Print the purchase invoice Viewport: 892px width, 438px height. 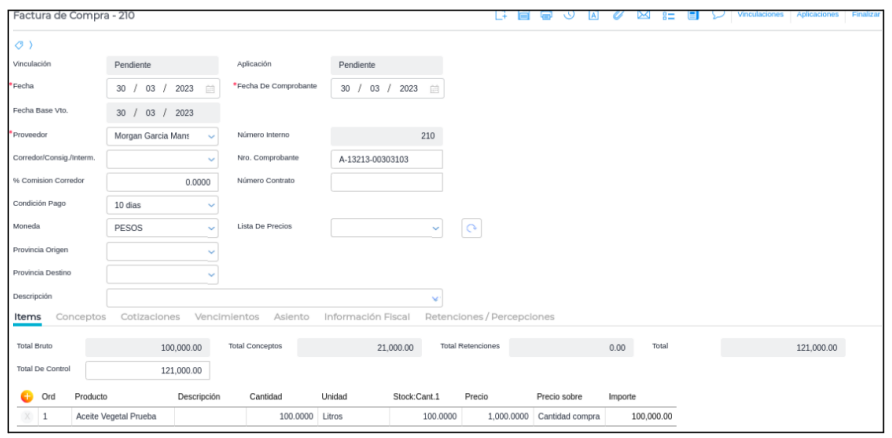[x=547, y=15]
